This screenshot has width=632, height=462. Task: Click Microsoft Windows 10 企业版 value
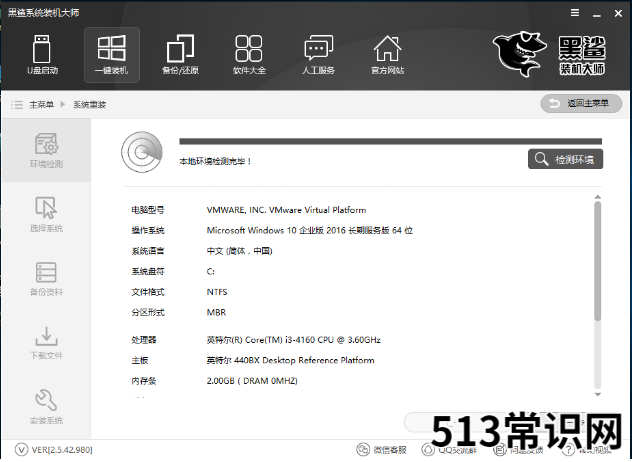[x=310, y=231]
